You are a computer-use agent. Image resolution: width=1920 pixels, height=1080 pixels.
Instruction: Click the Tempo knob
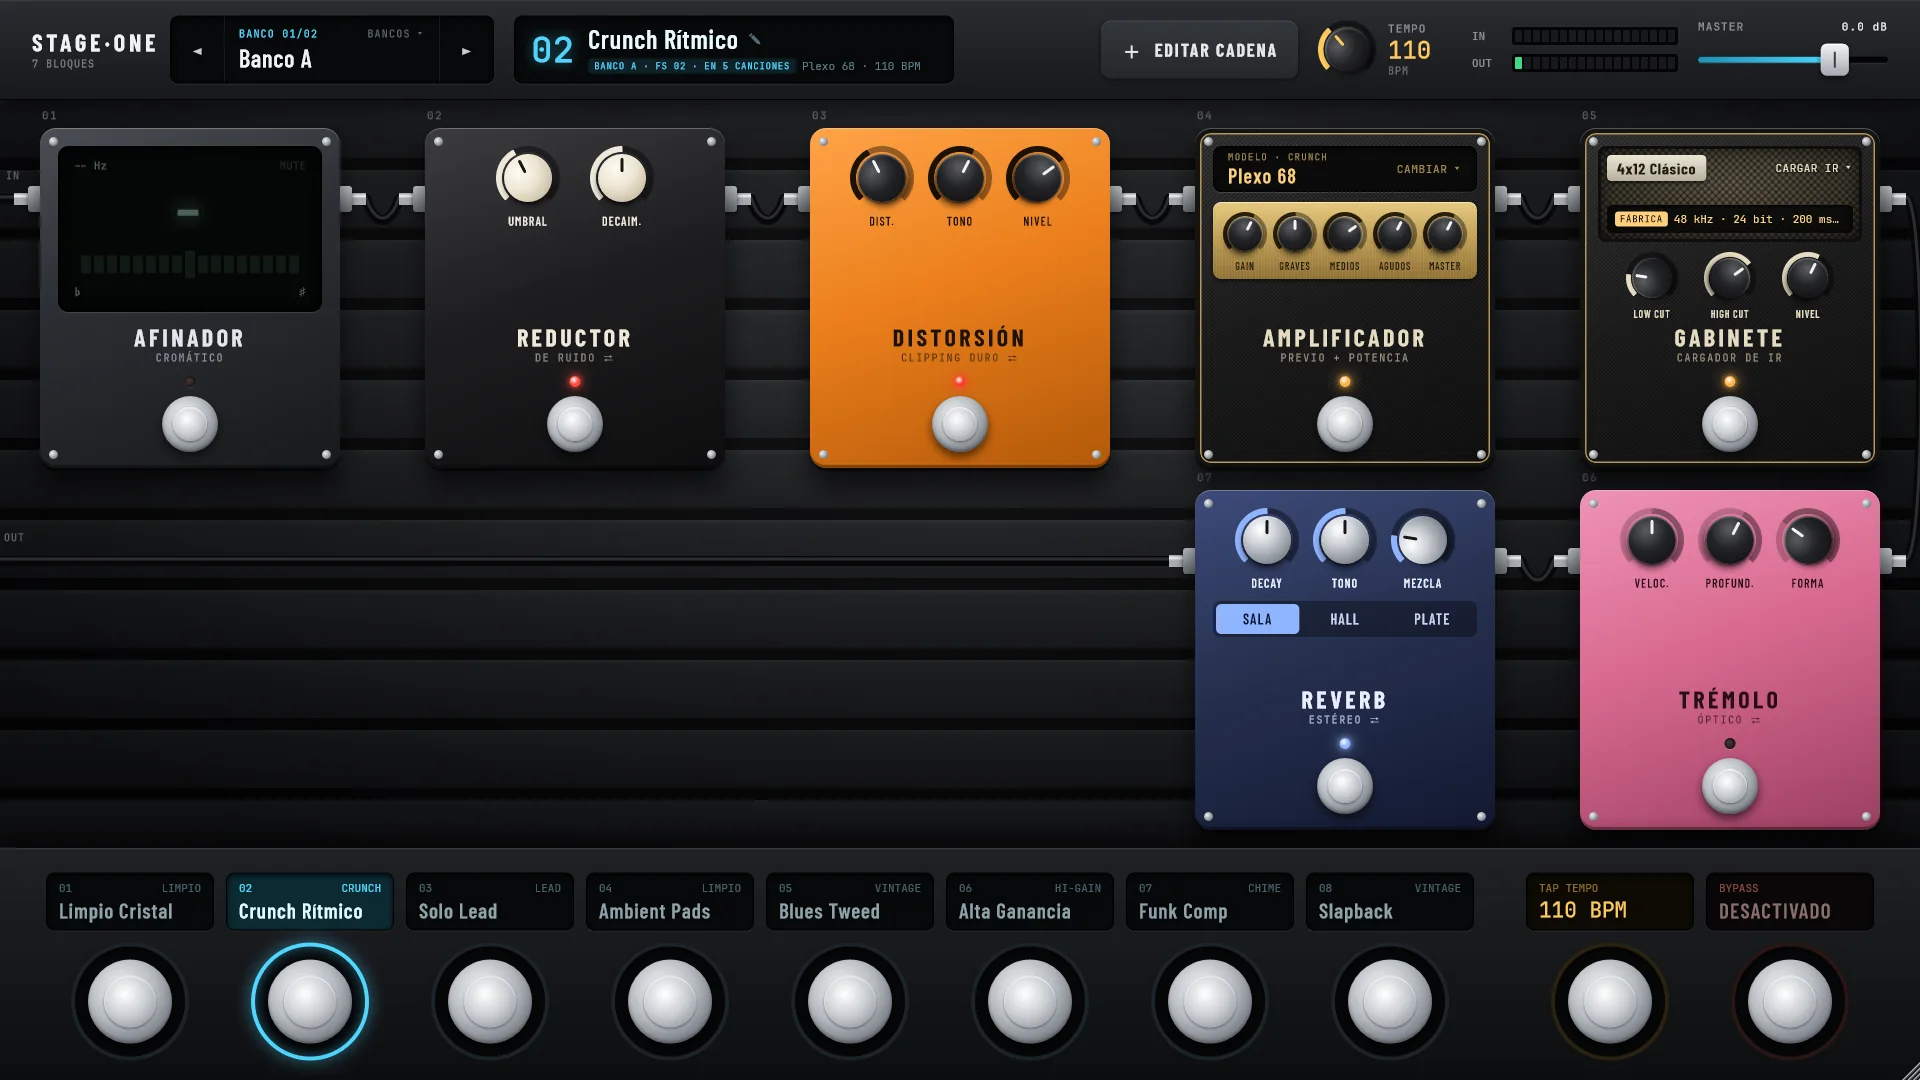click(1346, 48)
